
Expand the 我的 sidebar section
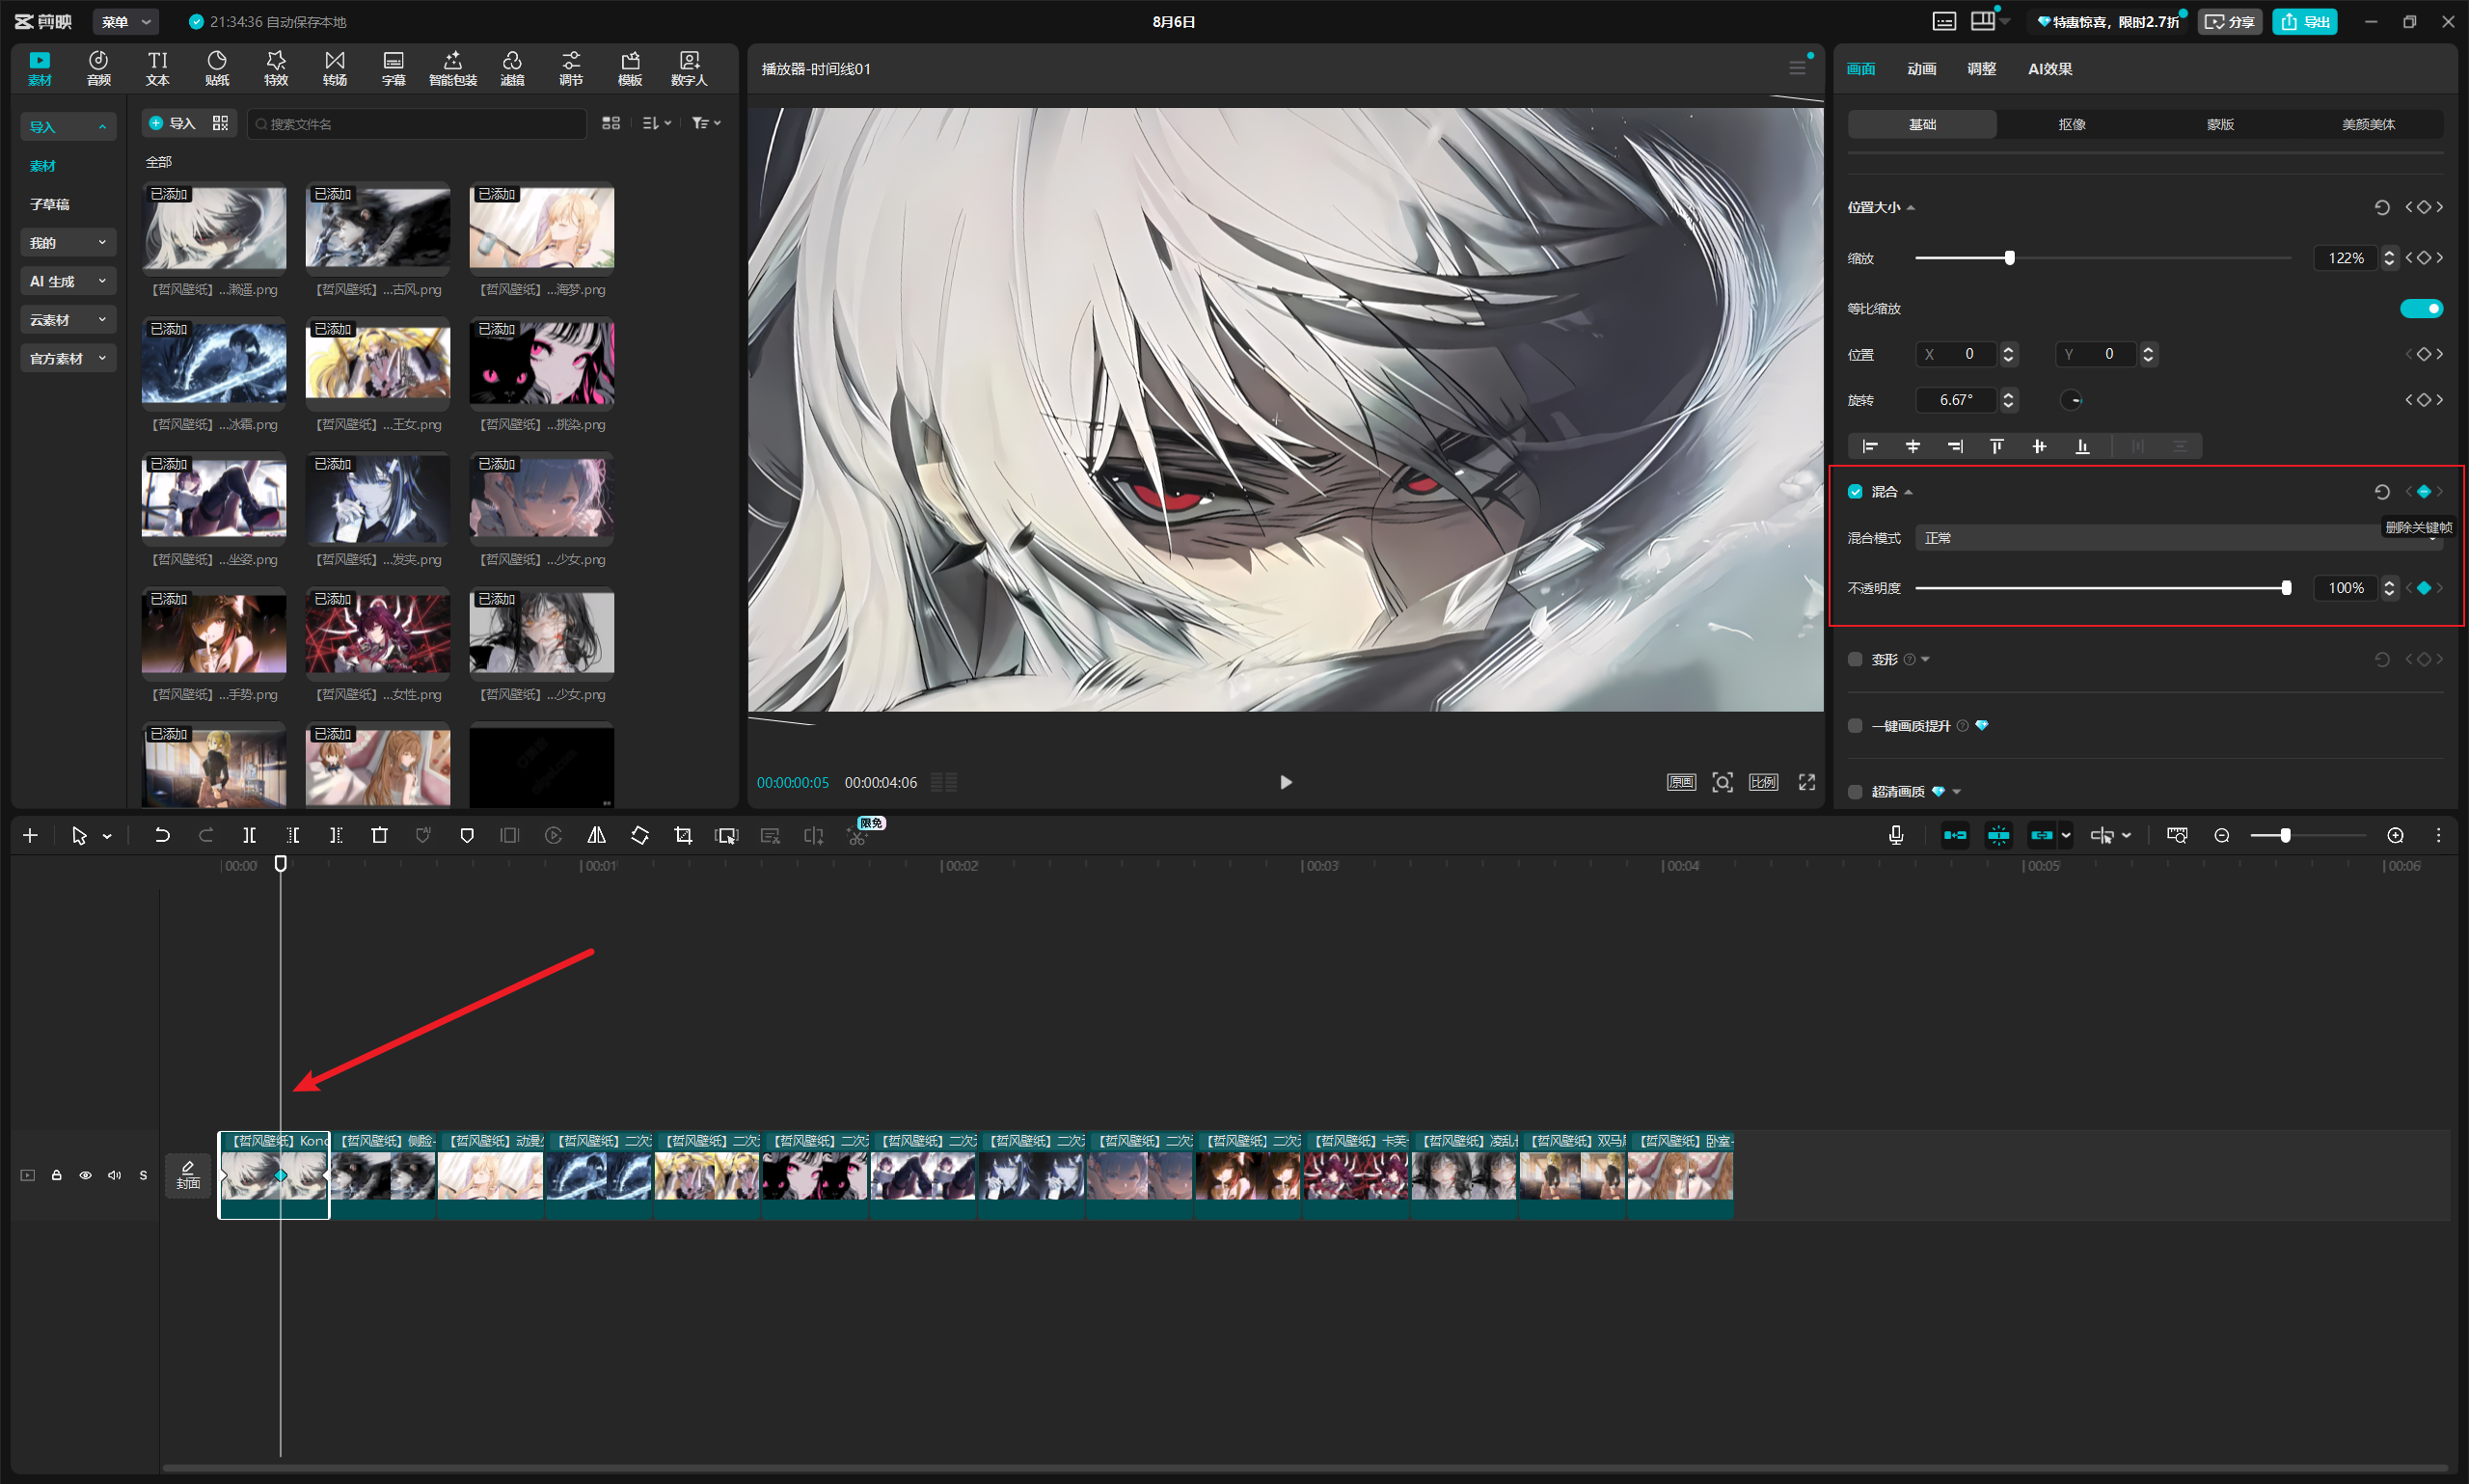click(x=68, y=243)
